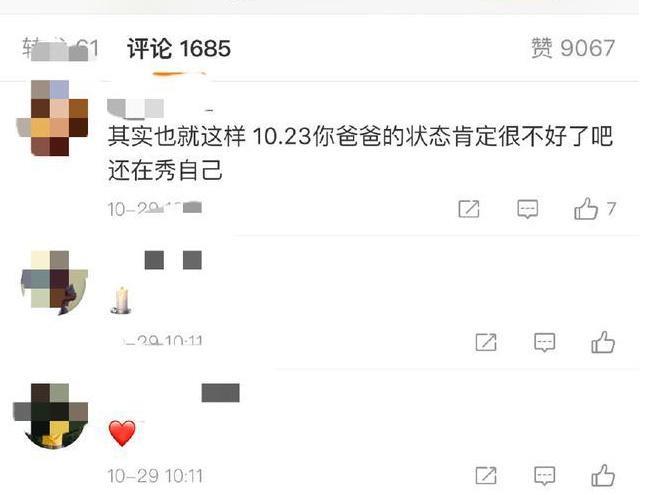Forward the red heart comment
652x495 pixels.
tap(486, 476)
